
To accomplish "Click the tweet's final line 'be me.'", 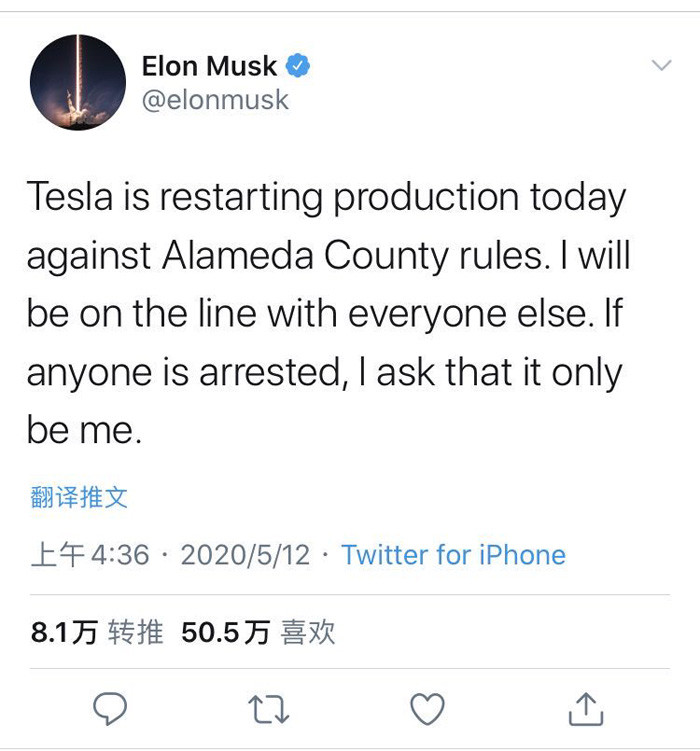I will tap(84, 430).
